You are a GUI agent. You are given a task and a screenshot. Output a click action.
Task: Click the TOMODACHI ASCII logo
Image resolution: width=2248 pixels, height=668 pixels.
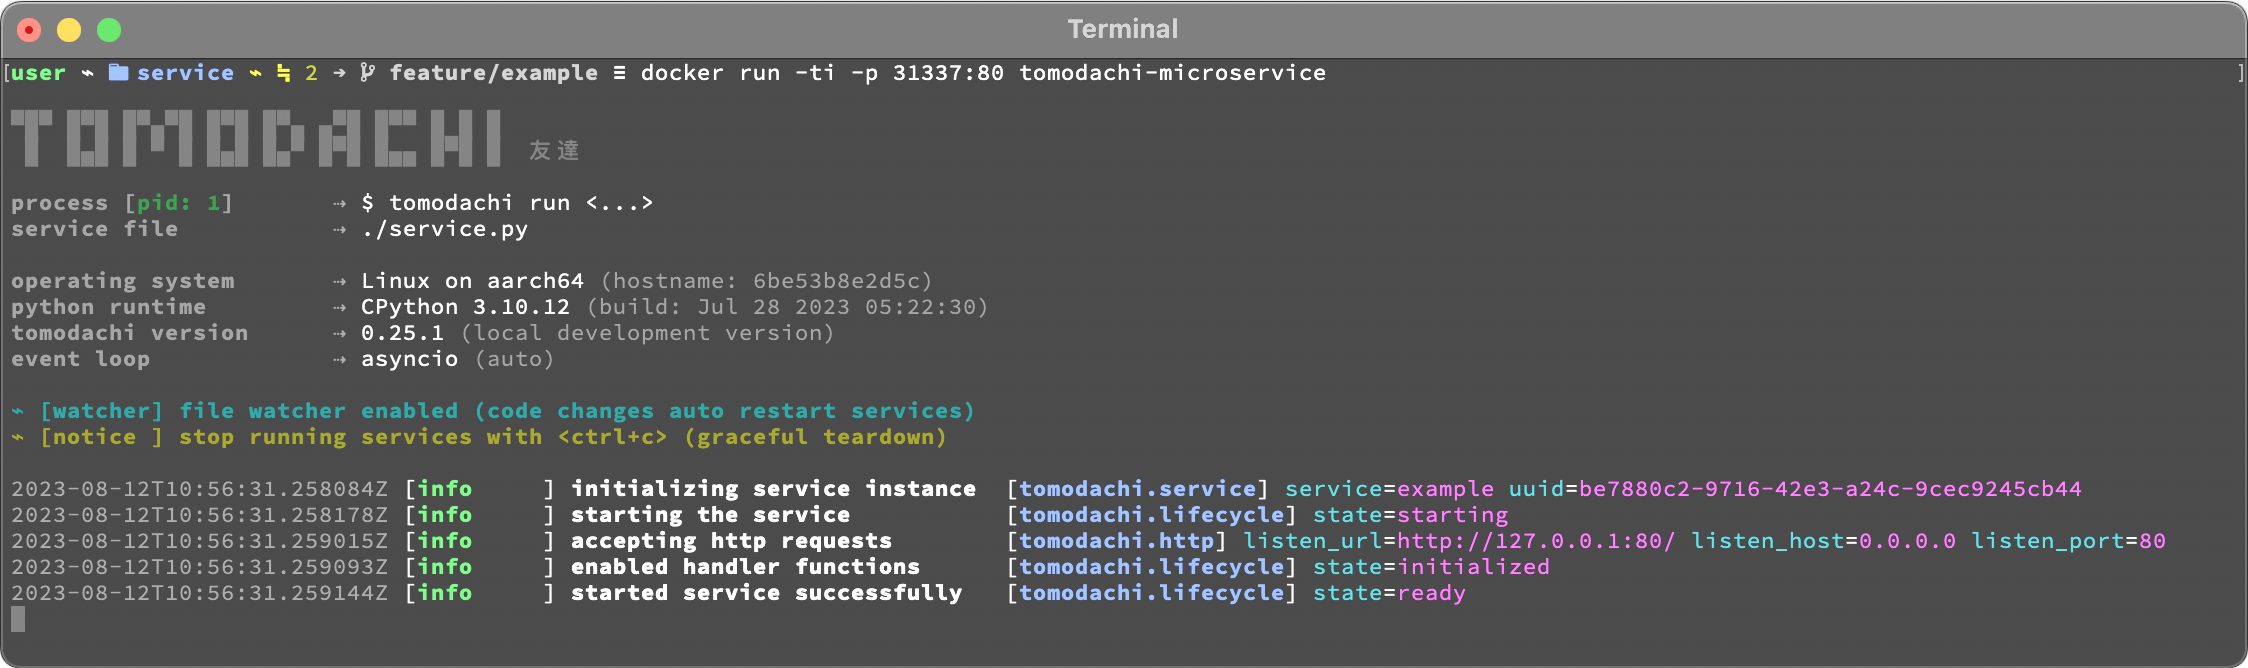coord(256,138)
